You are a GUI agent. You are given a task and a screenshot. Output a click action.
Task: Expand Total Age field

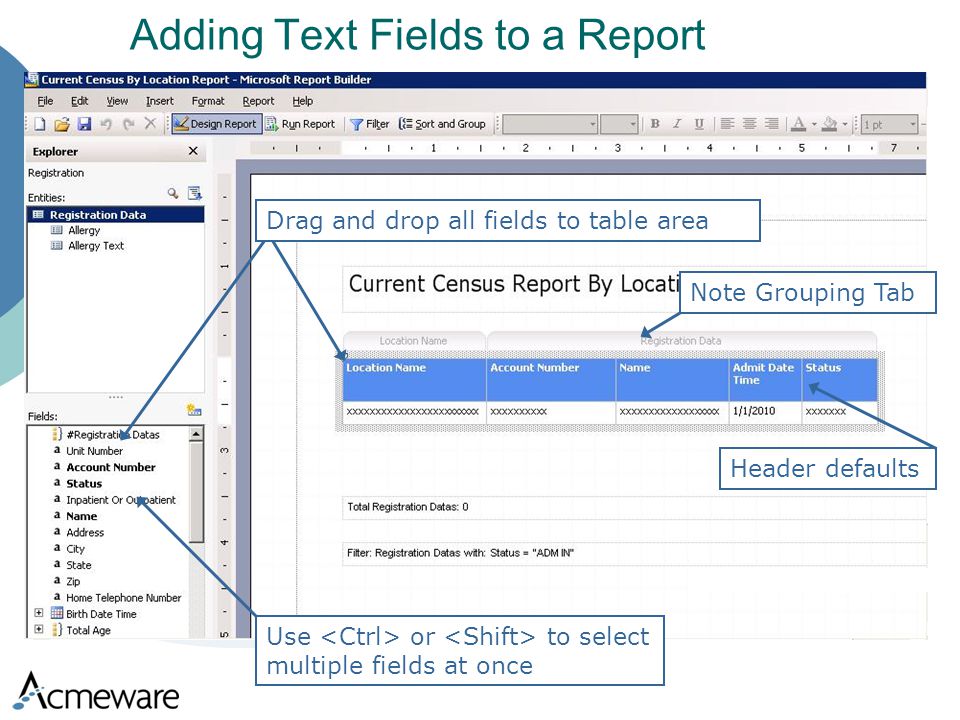39,629
